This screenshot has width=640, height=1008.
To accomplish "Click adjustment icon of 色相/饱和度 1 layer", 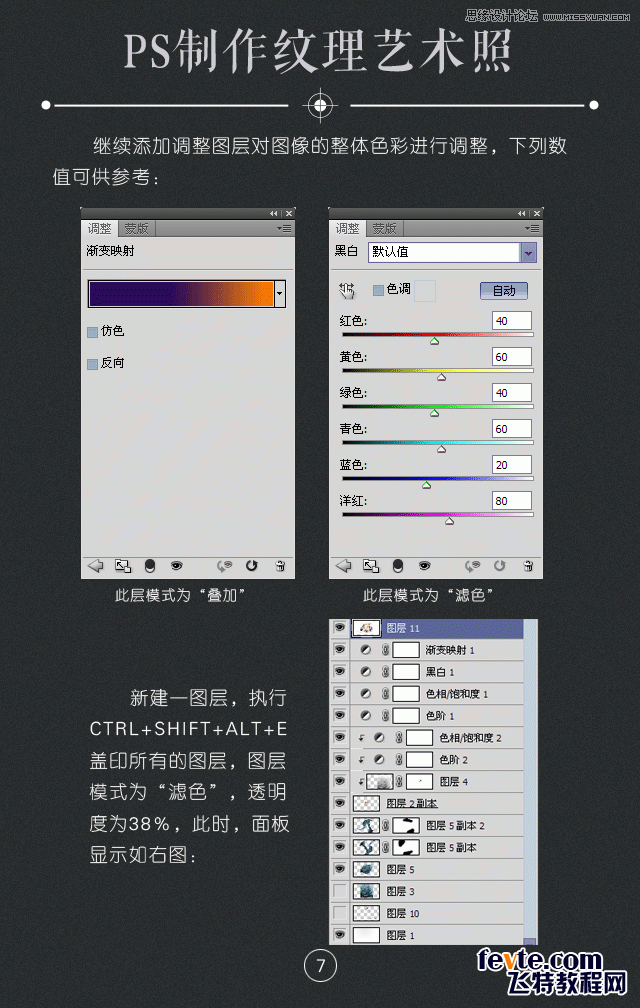I will (x=366, y=694).
